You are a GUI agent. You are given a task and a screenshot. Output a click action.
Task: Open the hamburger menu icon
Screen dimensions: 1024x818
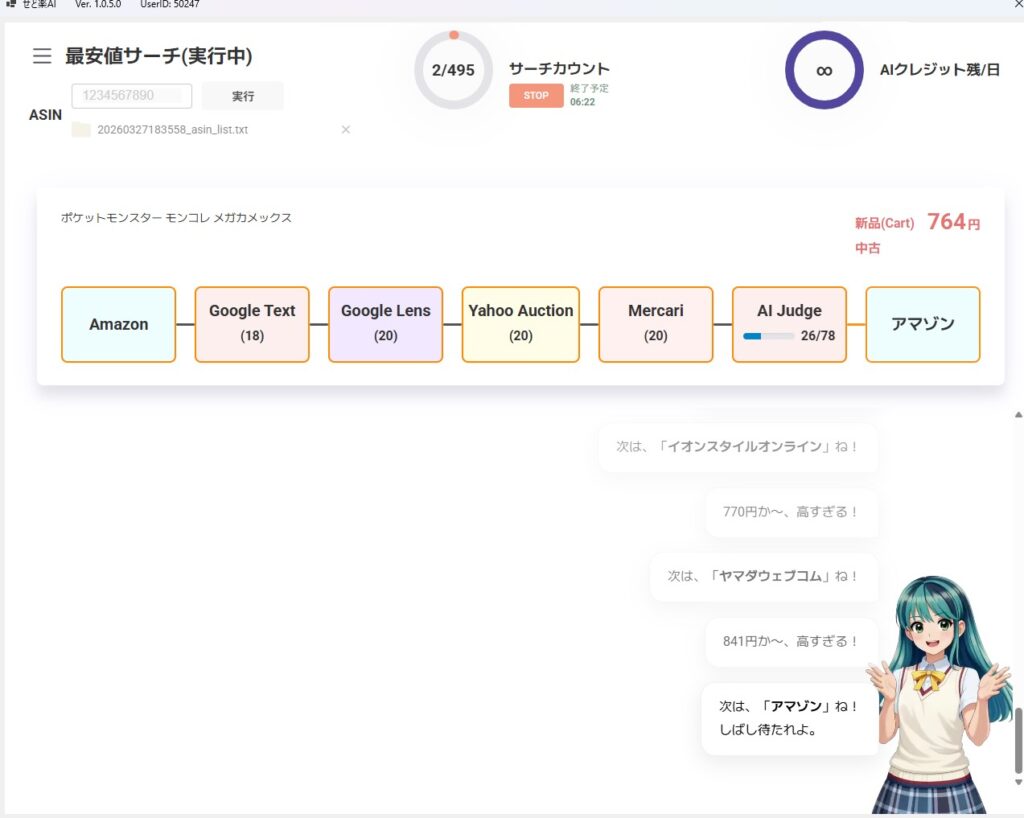coord(42,56)
